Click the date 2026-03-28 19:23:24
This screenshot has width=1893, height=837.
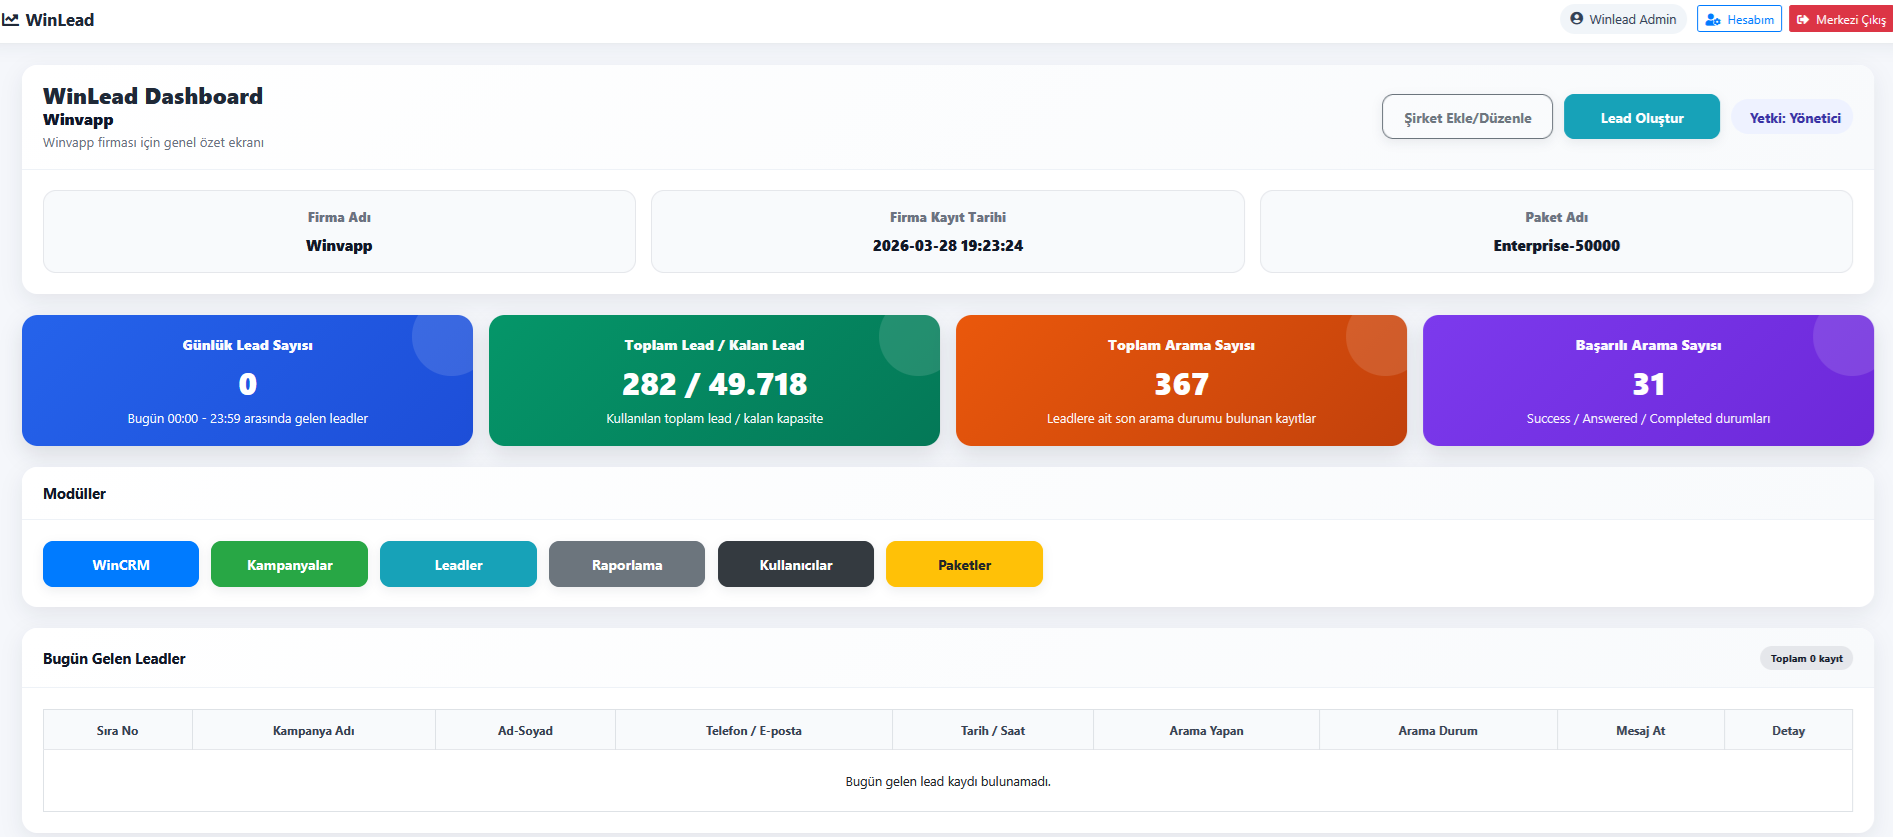(x=948, y=245)
